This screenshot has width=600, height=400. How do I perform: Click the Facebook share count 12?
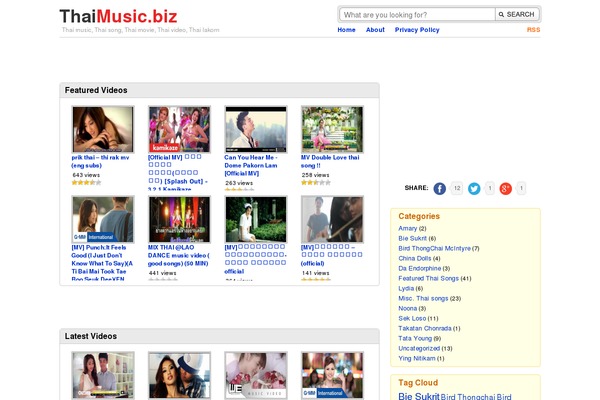457,188
